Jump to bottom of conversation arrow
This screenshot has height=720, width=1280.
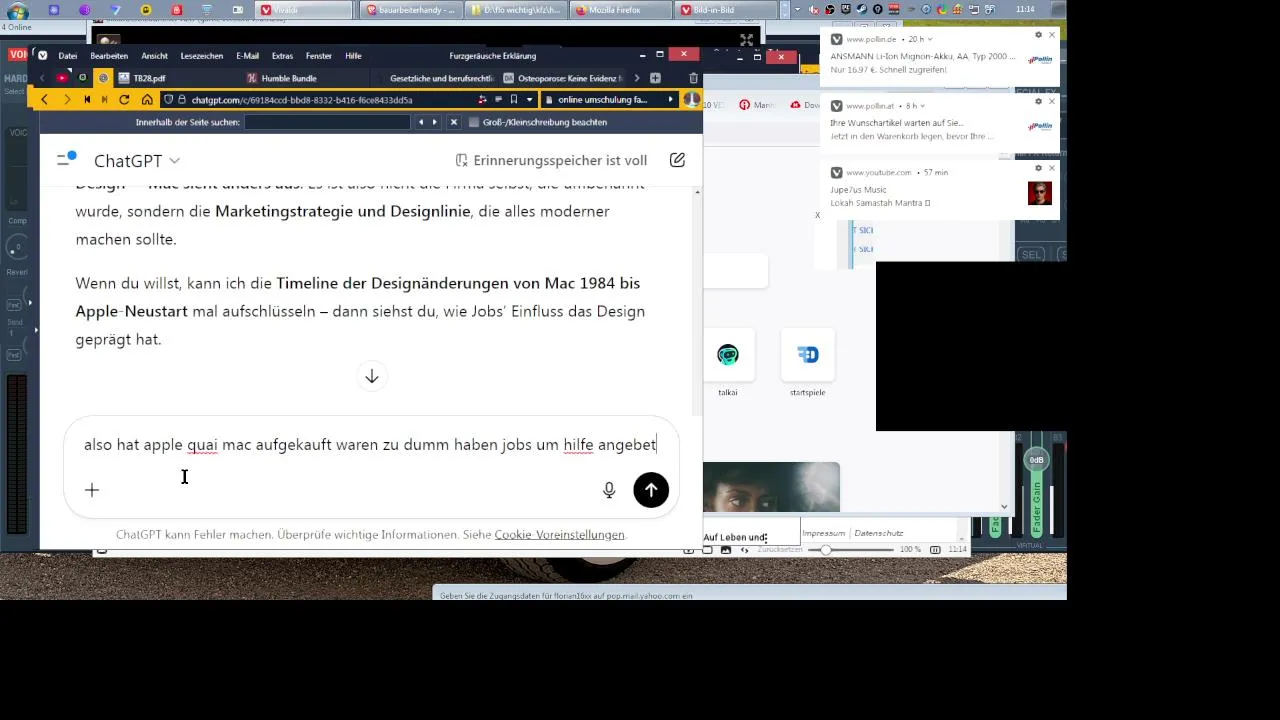pyautogui.click(x=371, y=376)
